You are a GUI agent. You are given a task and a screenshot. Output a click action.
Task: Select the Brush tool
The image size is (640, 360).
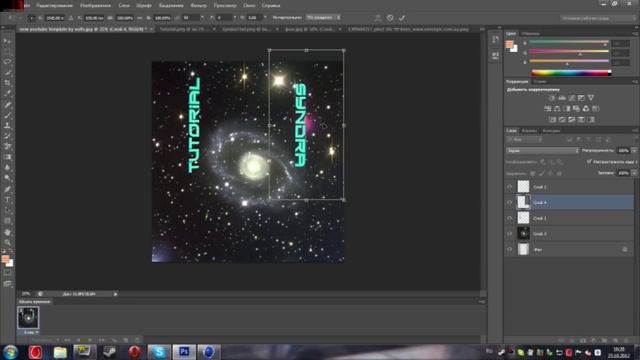[7, 115]
